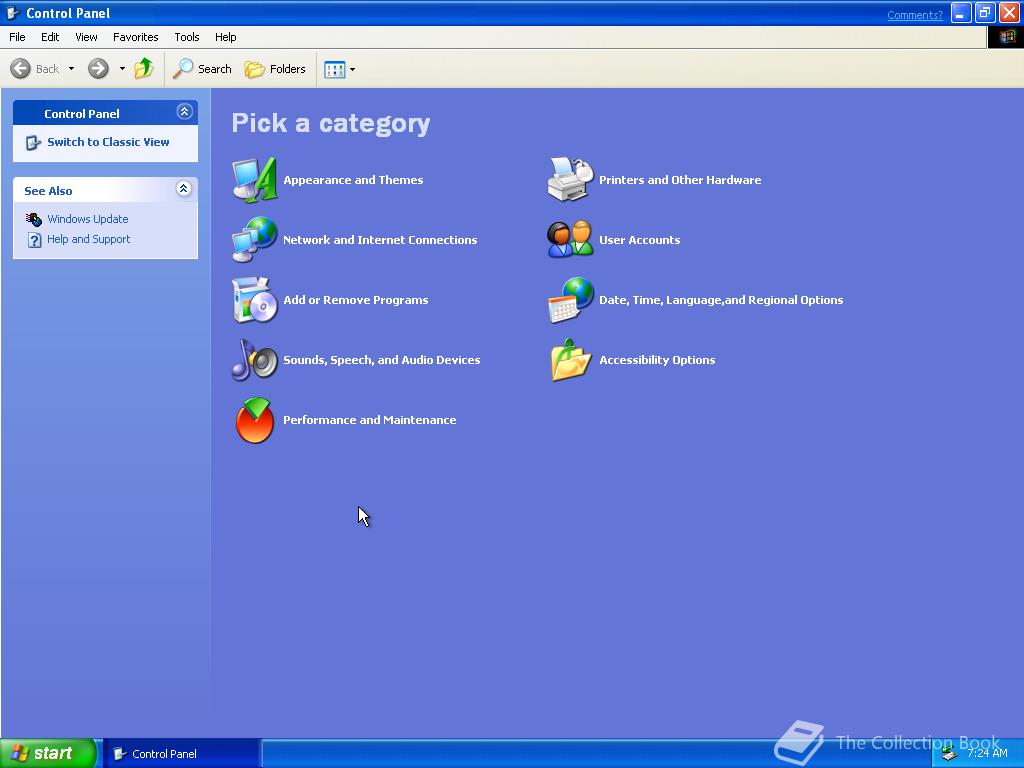
Task: Open the Search pane from toolbar
Action: (x=202, y=69)
